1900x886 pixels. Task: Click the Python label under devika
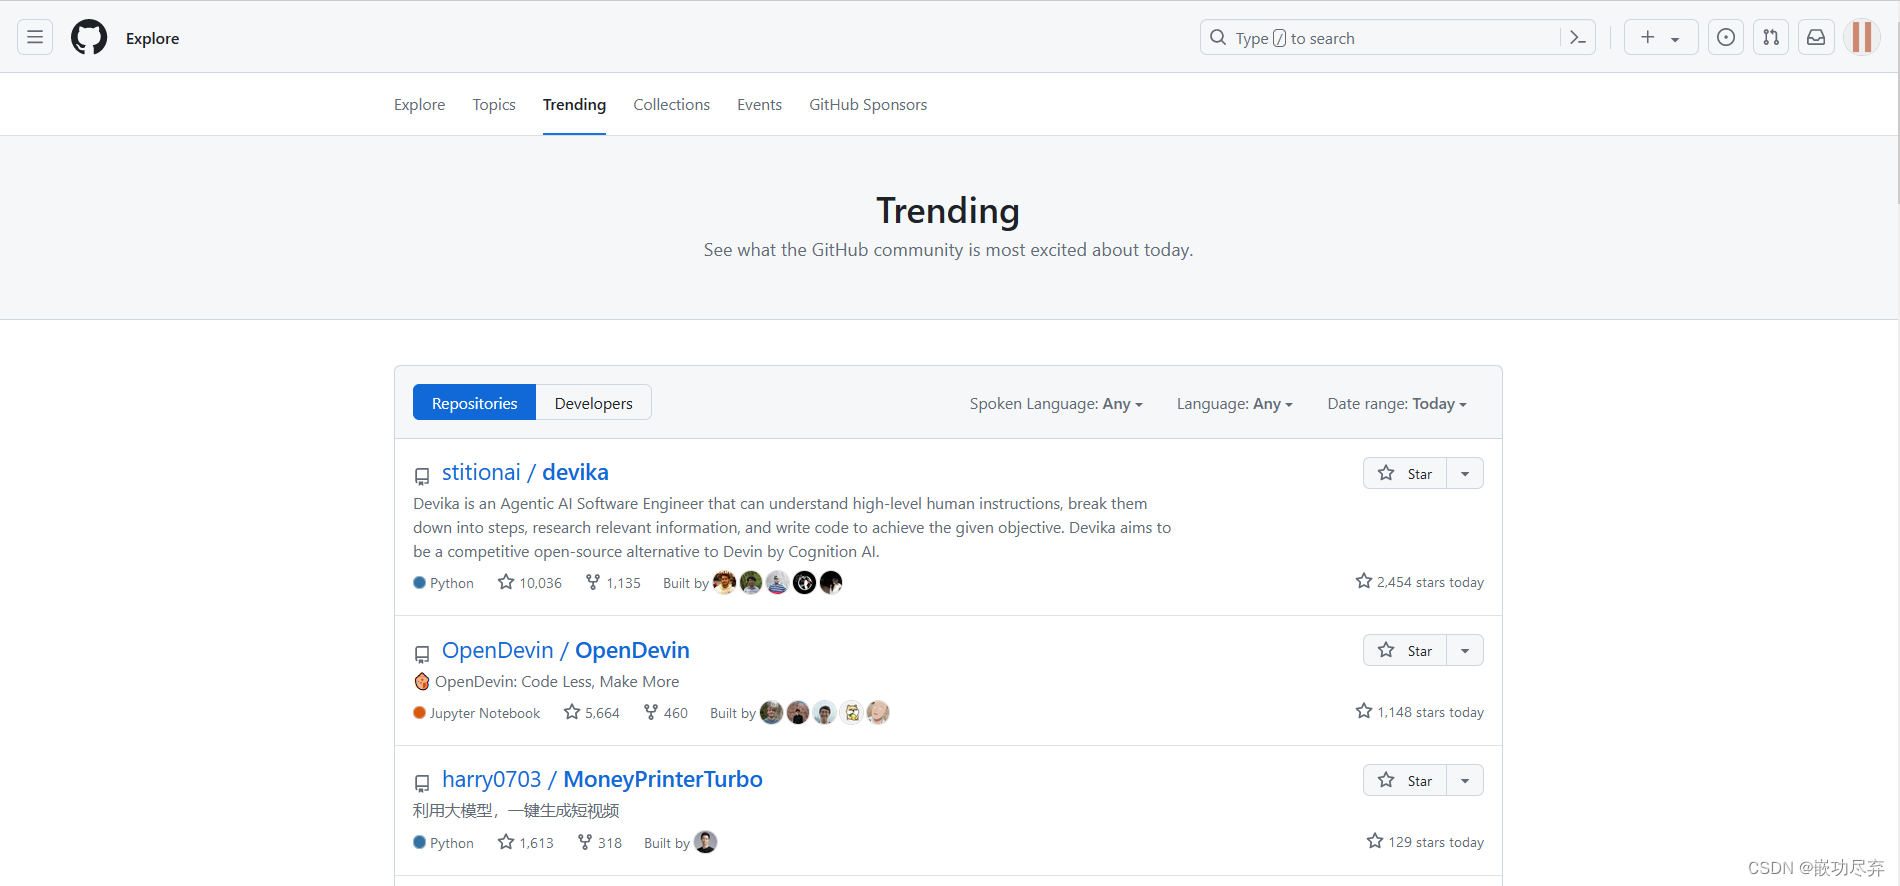(452, 583)
